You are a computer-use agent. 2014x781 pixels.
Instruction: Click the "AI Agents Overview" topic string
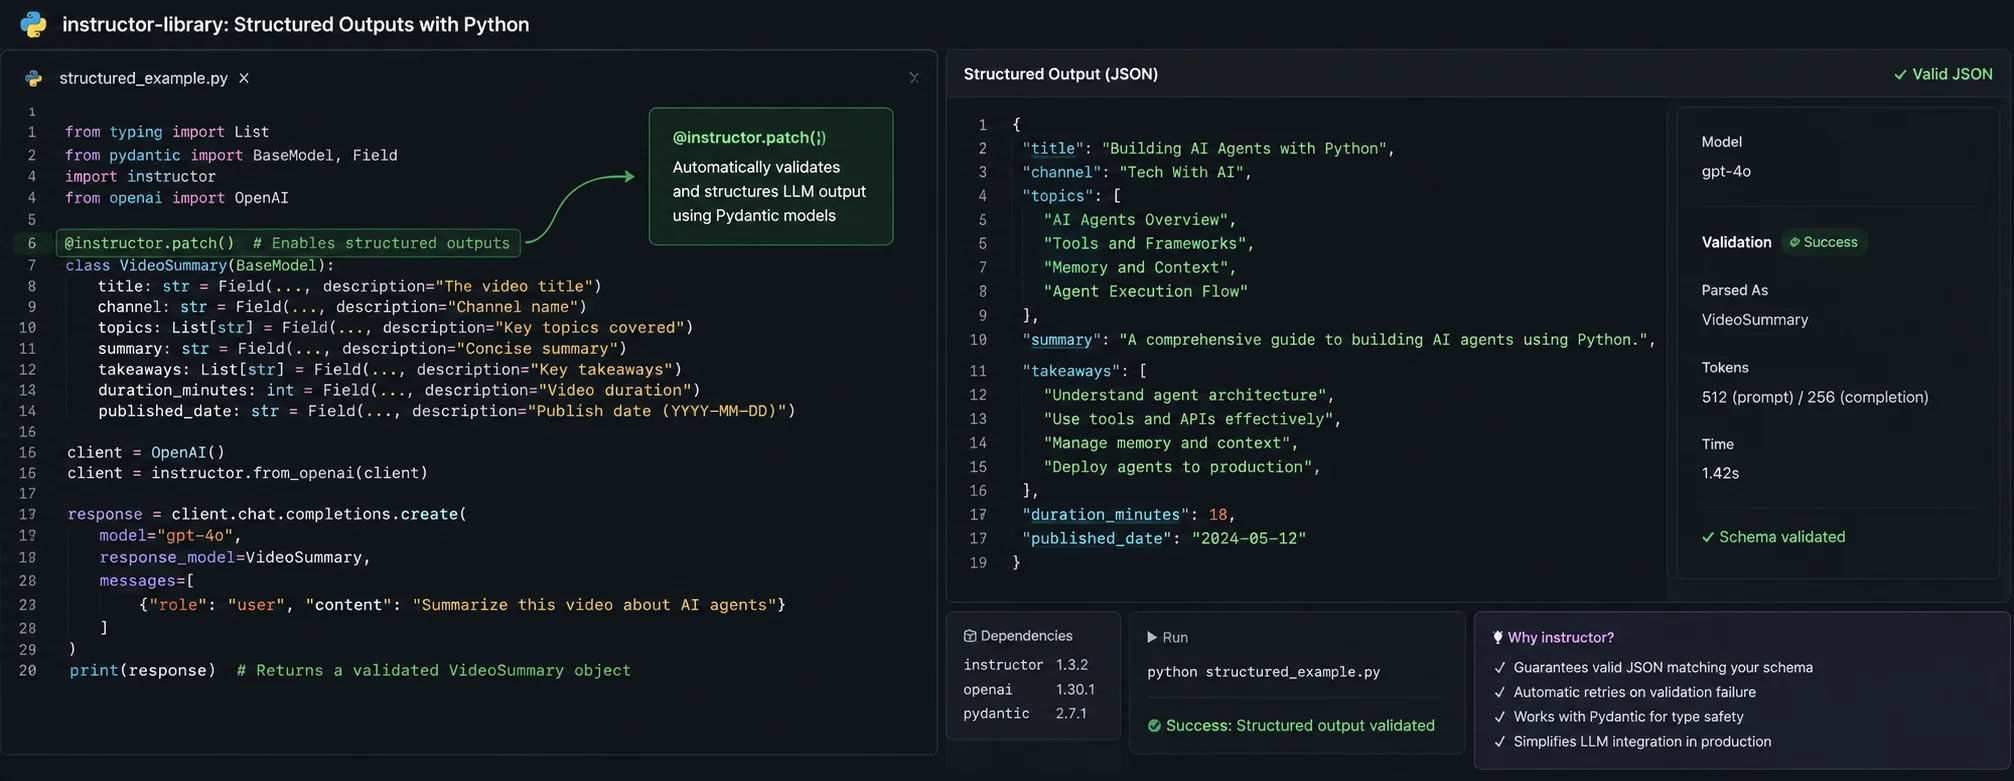(x=1135, y=220)
